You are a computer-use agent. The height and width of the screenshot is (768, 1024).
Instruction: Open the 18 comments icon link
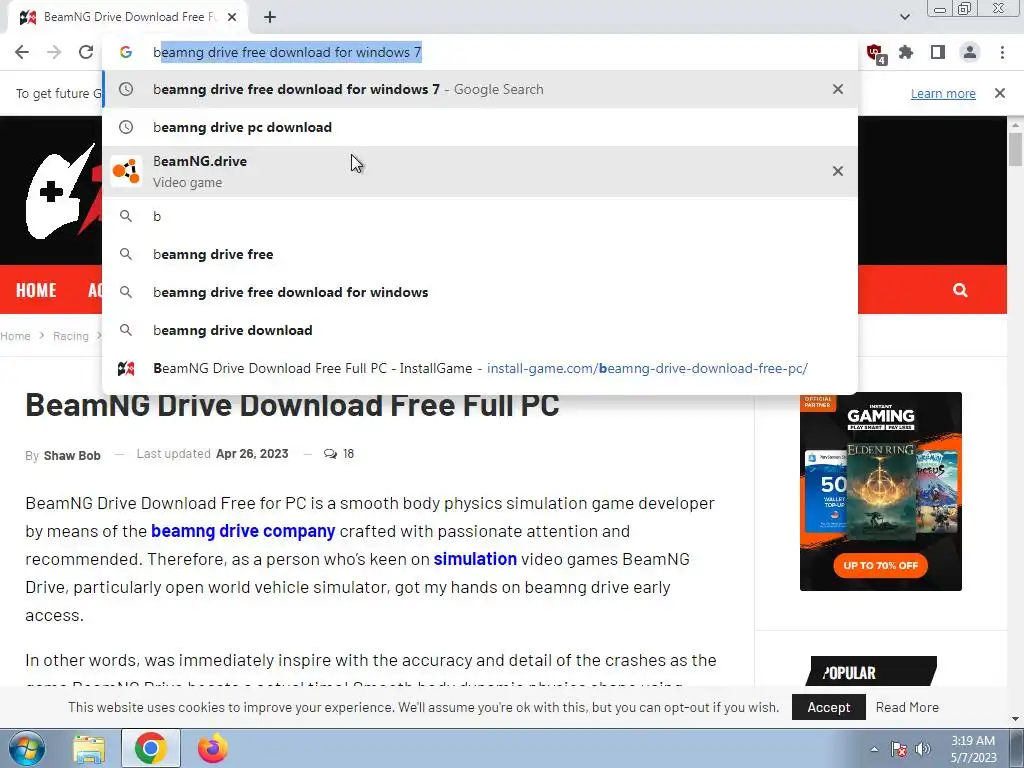tap(338, 453)
